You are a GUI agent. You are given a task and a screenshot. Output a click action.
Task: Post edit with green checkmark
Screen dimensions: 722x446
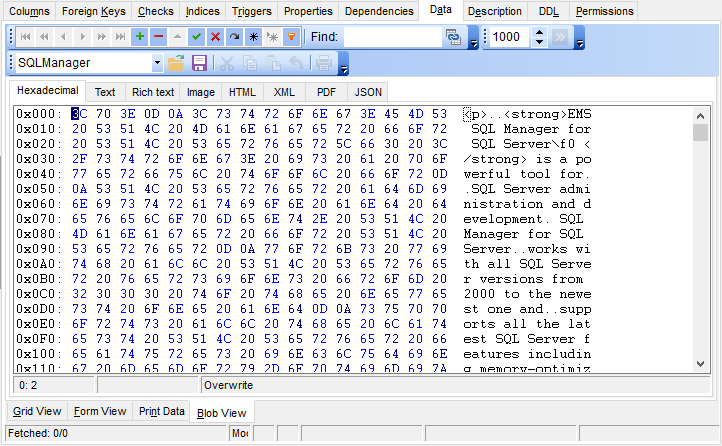(x=197, y=37)
